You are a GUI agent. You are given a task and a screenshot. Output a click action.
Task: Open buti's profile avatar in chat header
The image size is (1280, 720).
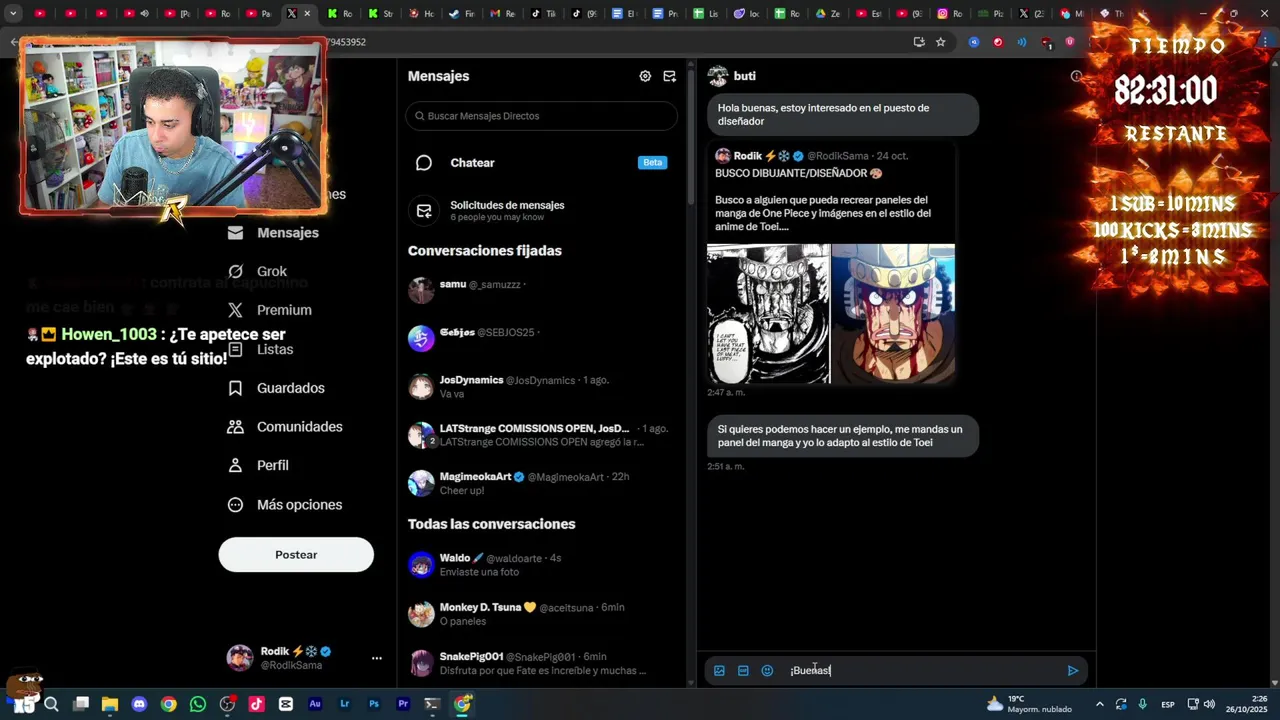point(717,76)
